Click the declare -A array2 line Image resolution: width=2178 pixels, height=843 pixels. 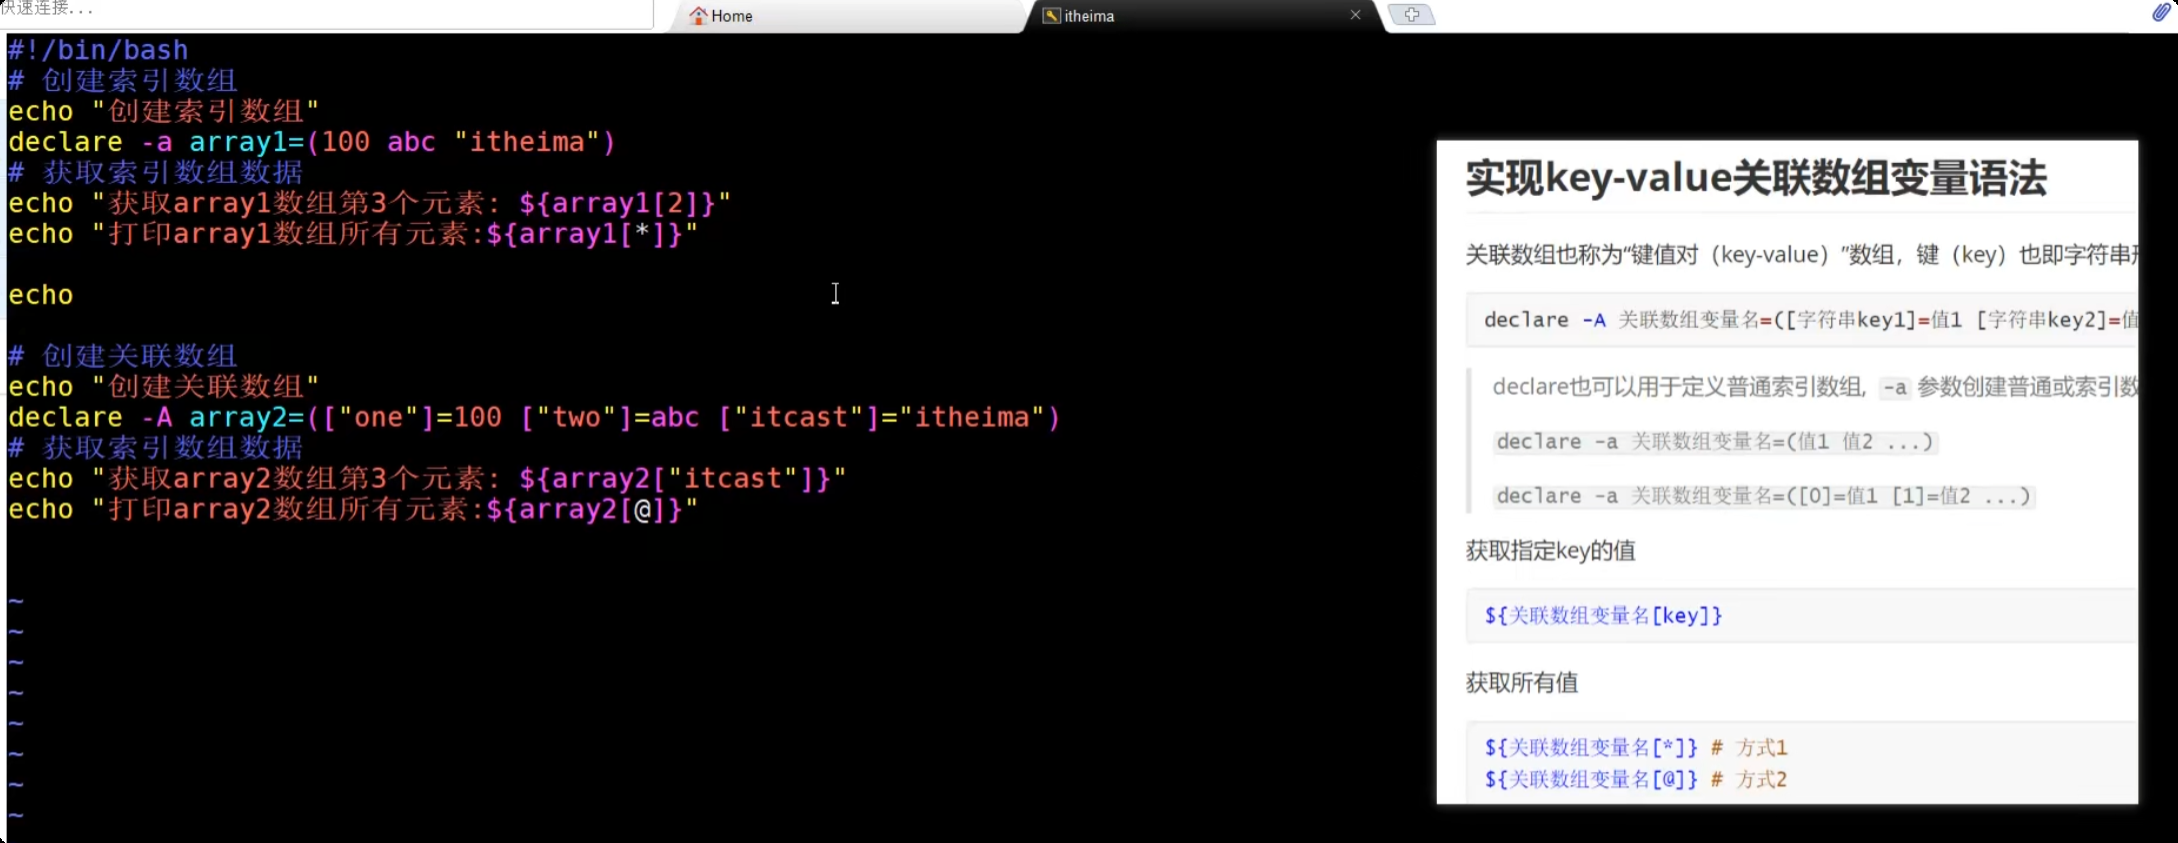point(534,417)
